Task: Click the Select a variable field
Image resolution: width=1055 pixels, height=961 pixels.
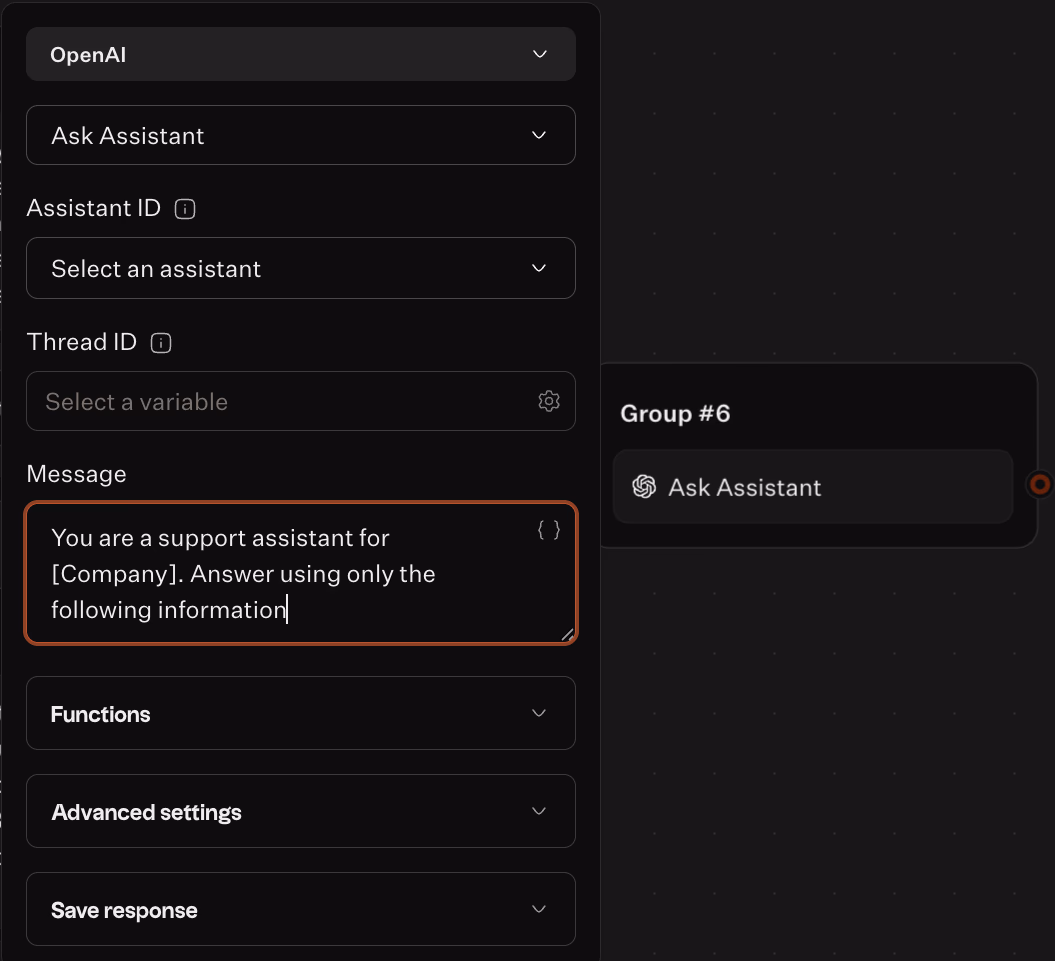Action: coord(280,401)
